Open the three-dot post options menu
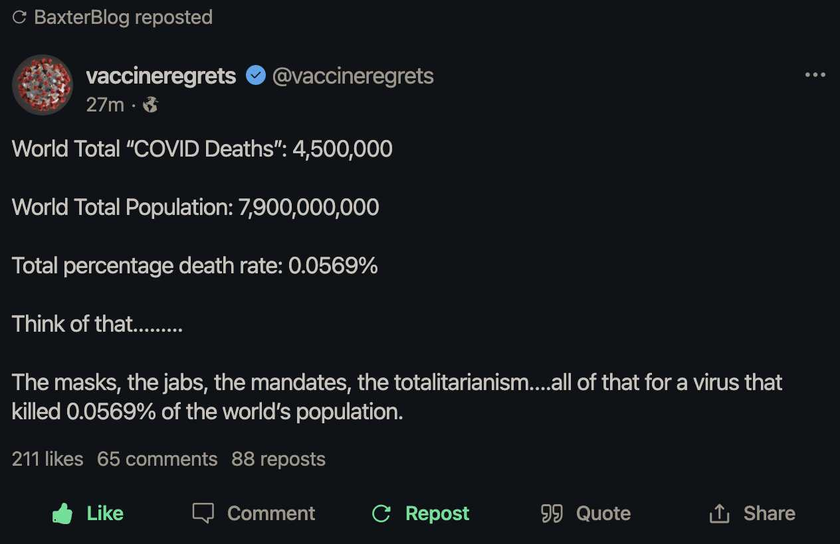The image size is (840, 544). click(x=815, y=75)
